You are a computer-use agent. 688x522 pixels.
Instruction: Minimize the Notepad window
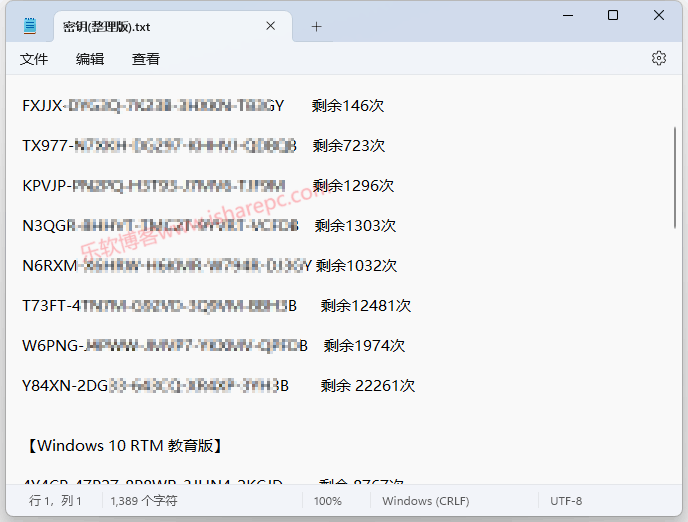568,15
